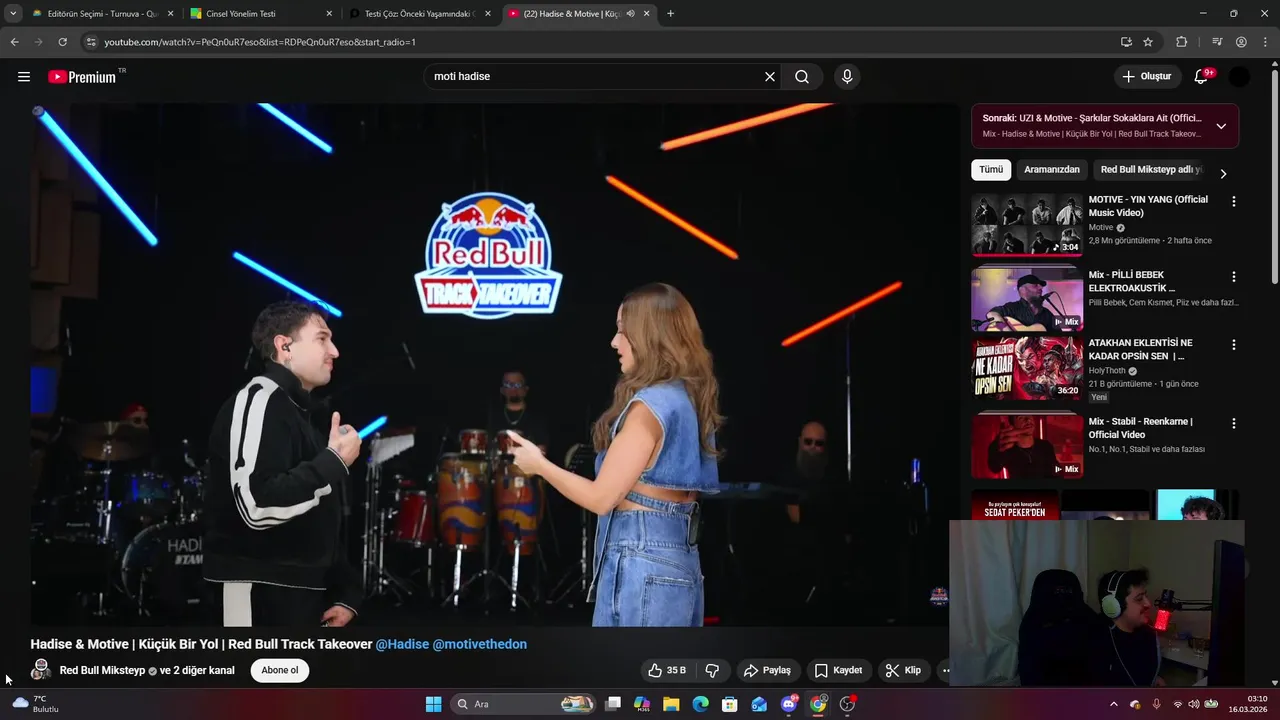Expand the upcoming playlist panel chevron
The image size is (1280, 720).
(1221, 126)
